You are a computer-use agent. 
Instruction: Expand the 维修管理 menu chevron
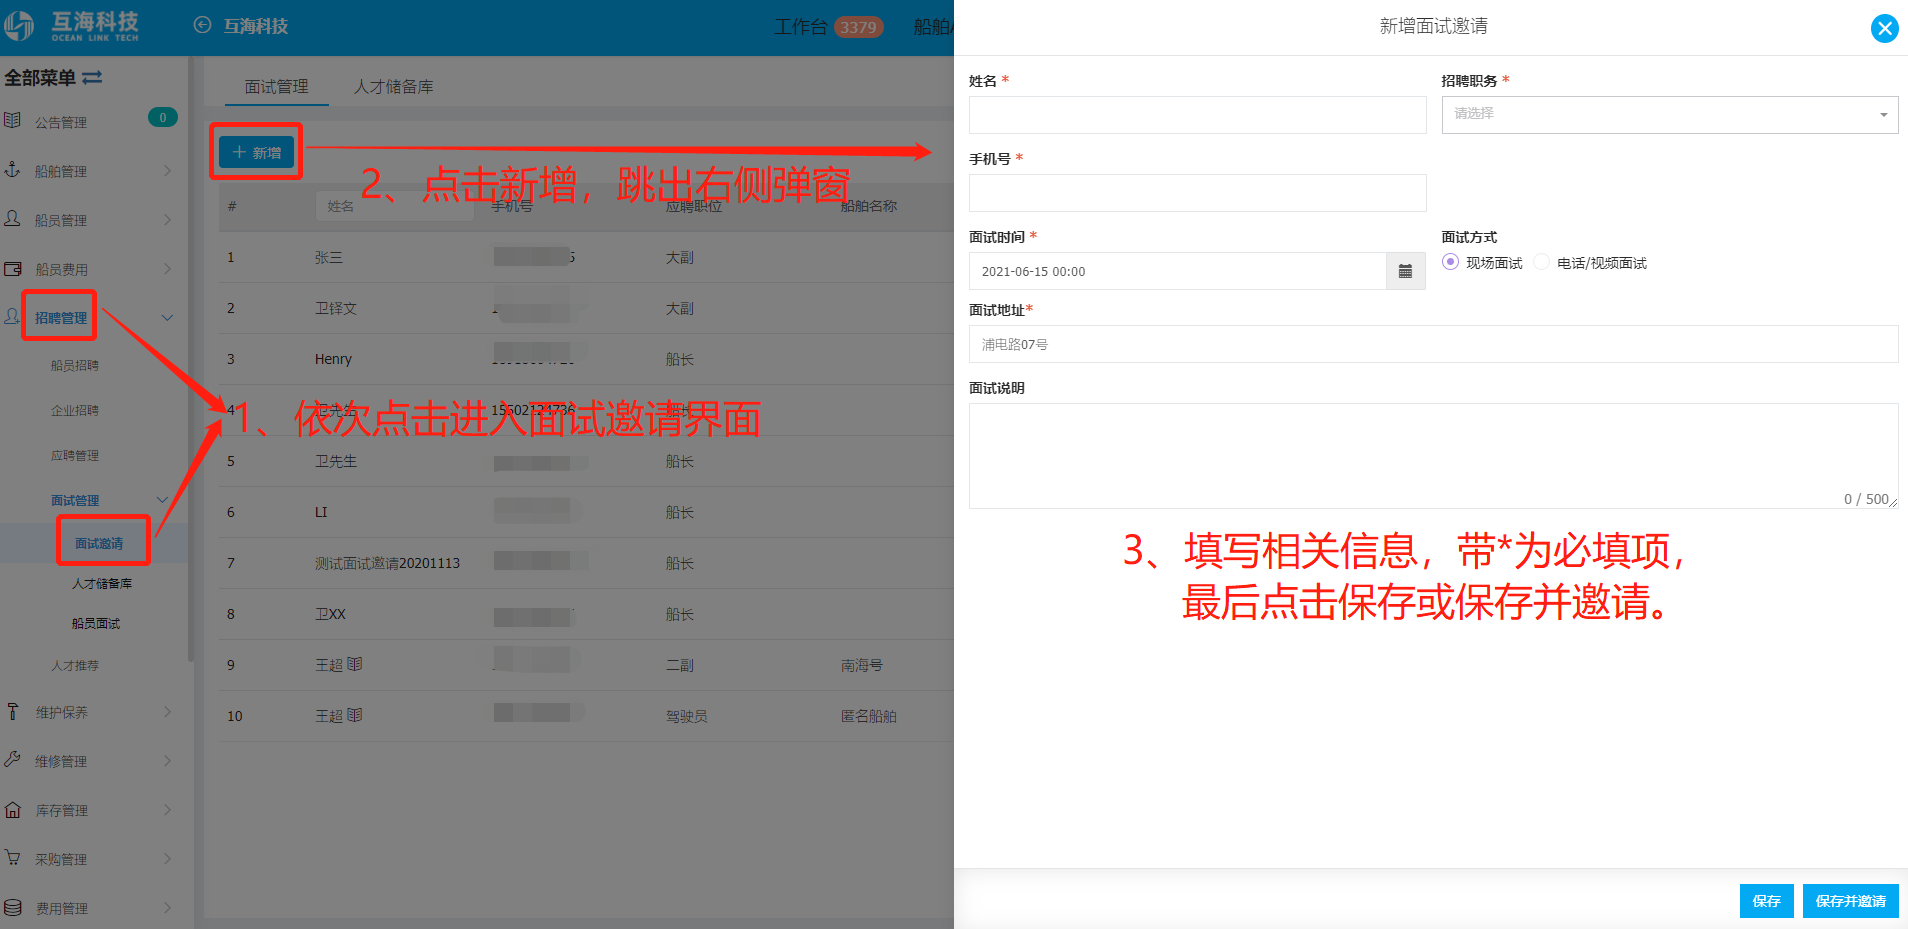pyautogui.click(x=167, y=761)
